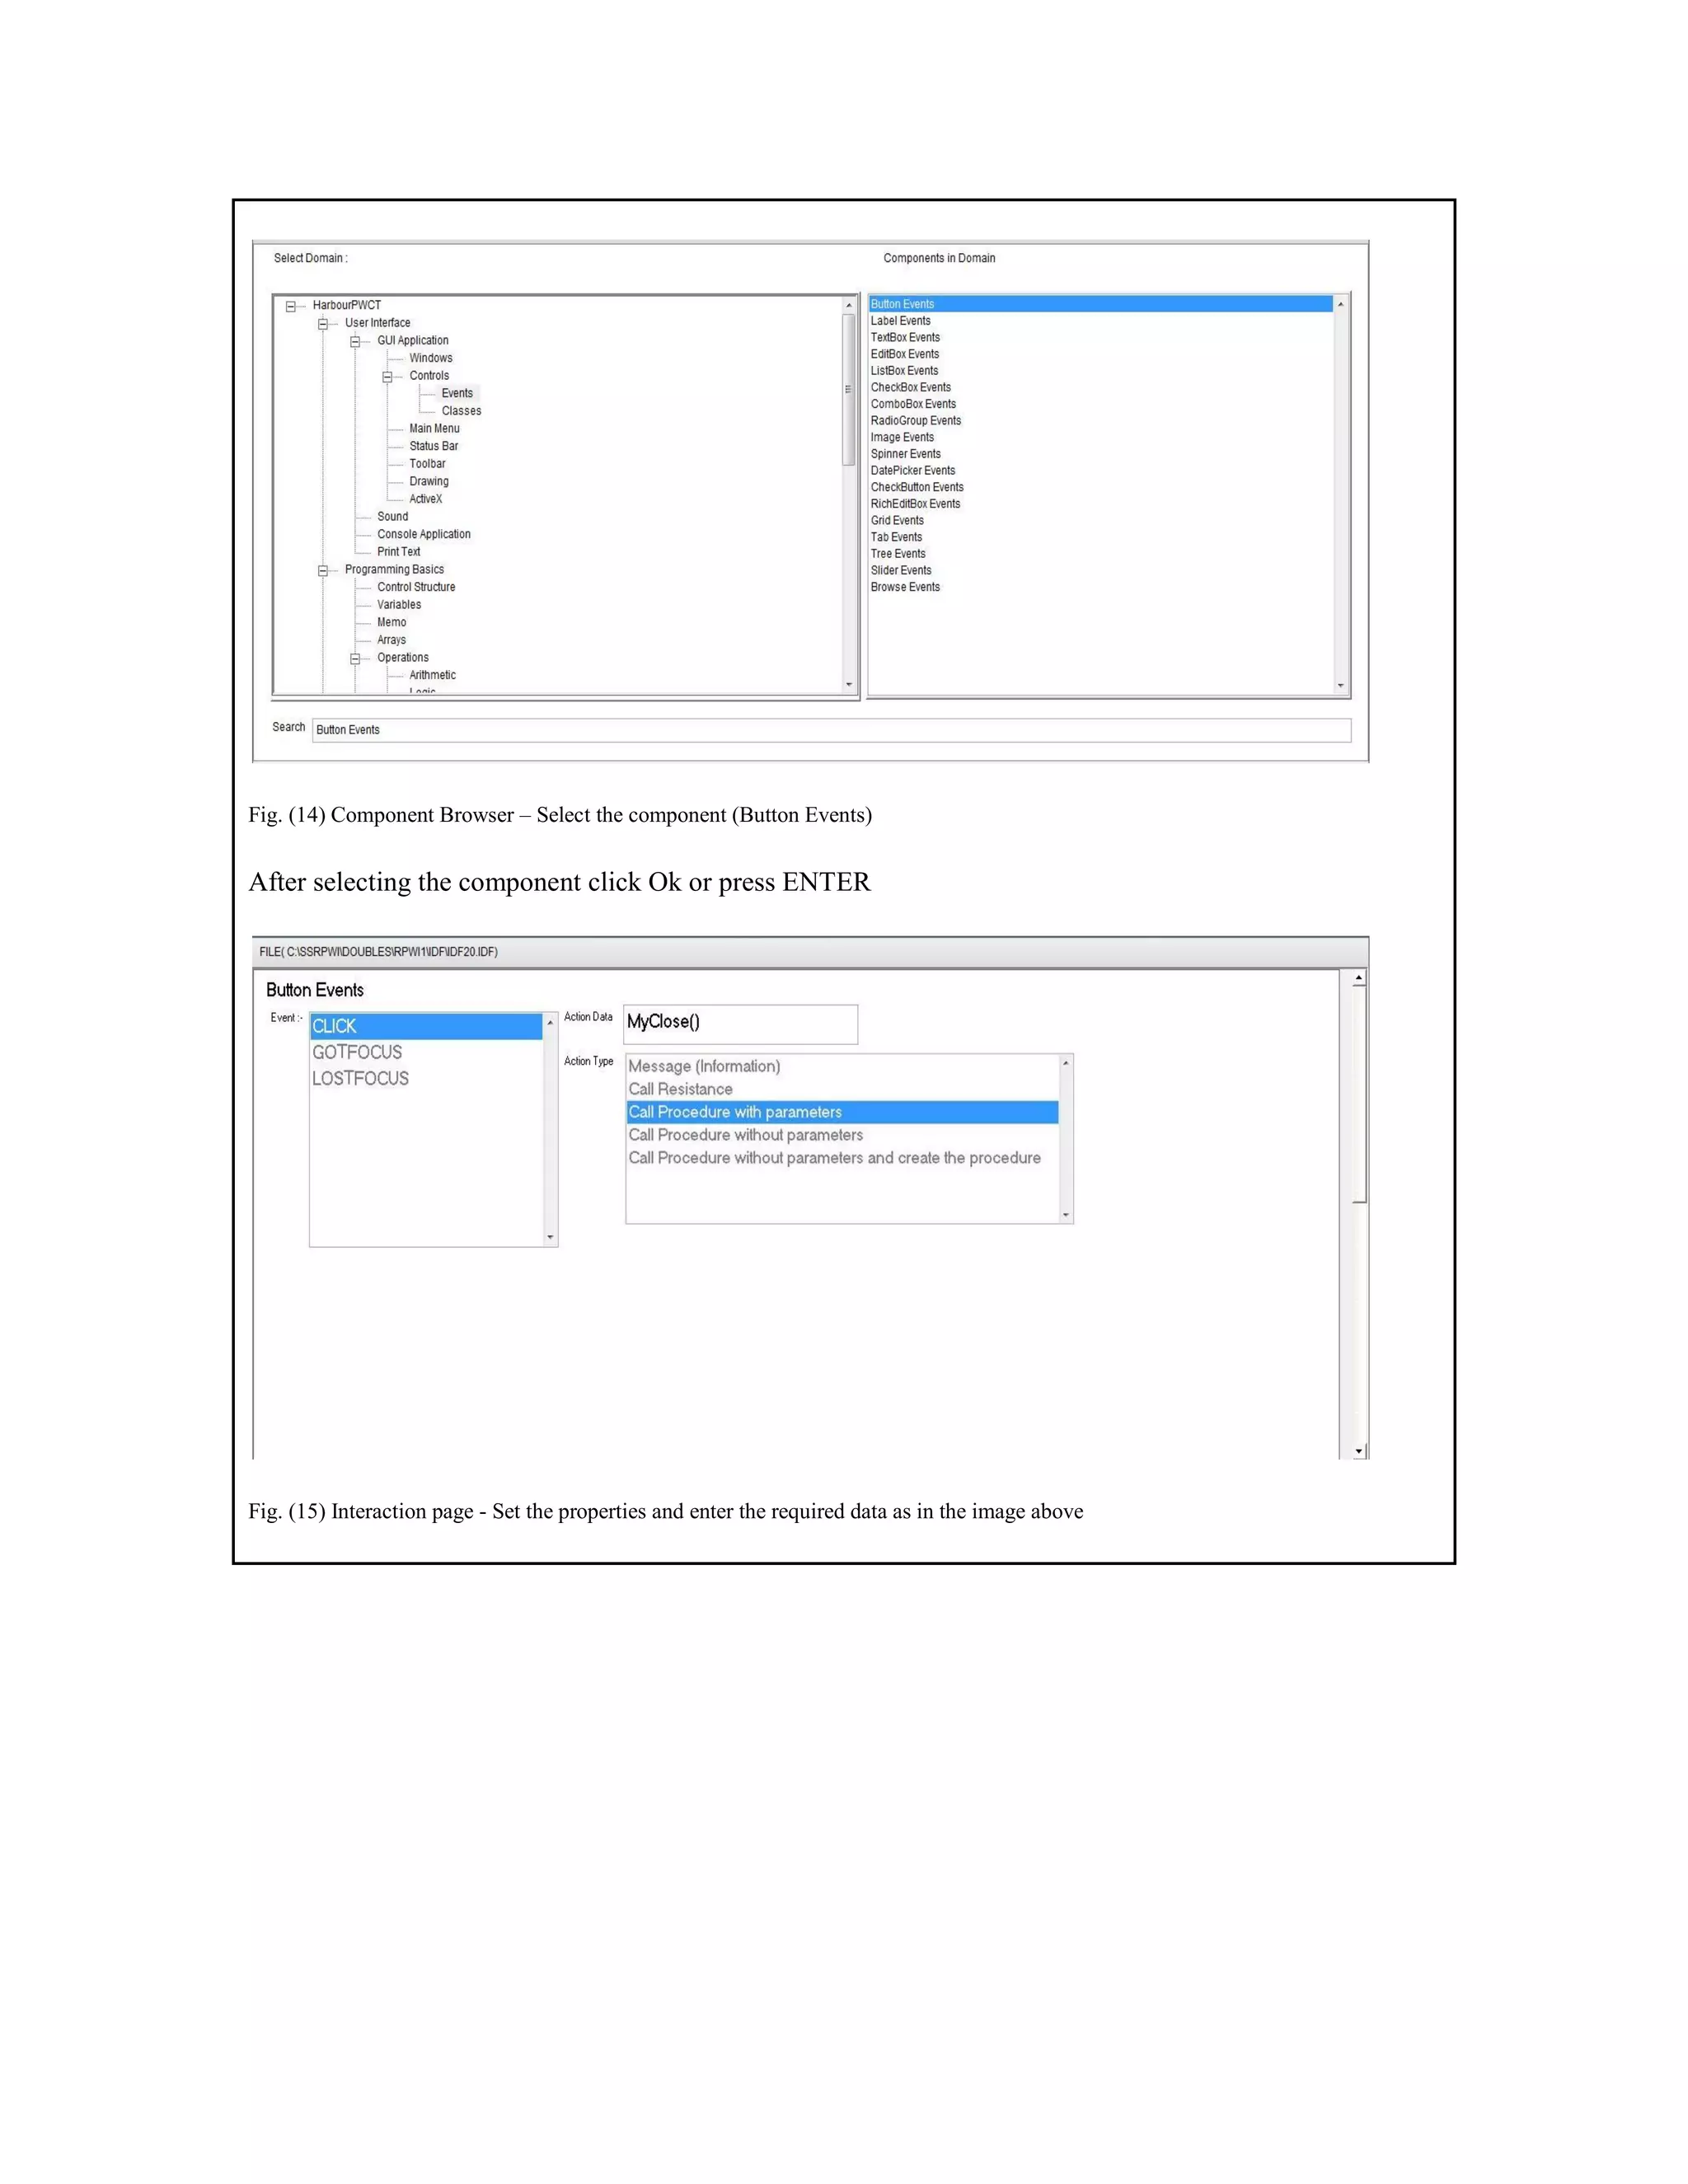
Task: Collapse the Controls tree node
Action: 387,377
